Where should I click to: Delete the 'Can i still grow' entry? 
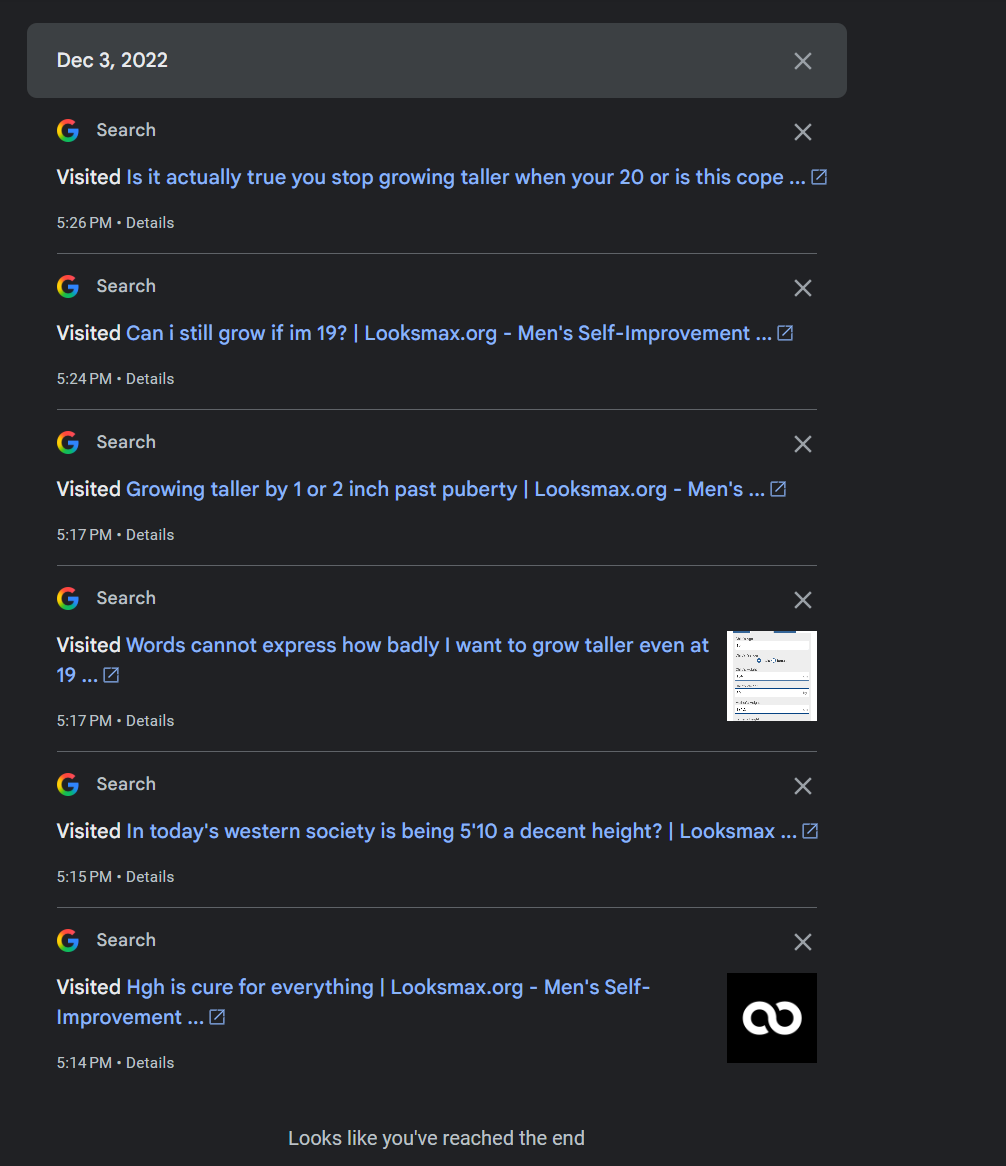click(x=802, y=288)
